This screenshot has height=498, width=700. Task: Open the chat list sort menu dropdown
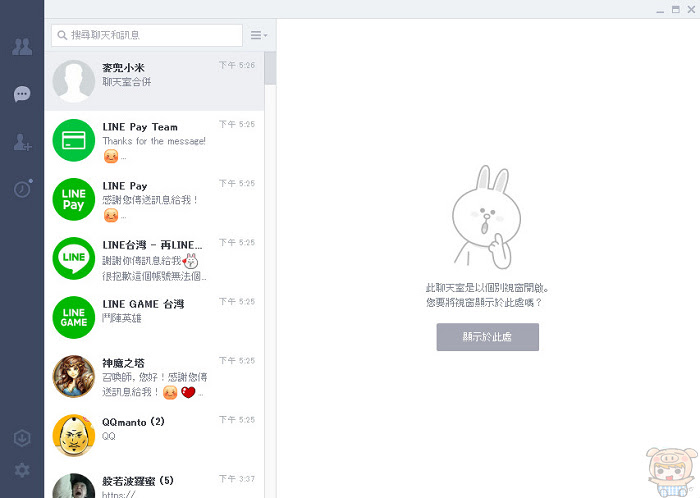(x=258, y=35)
